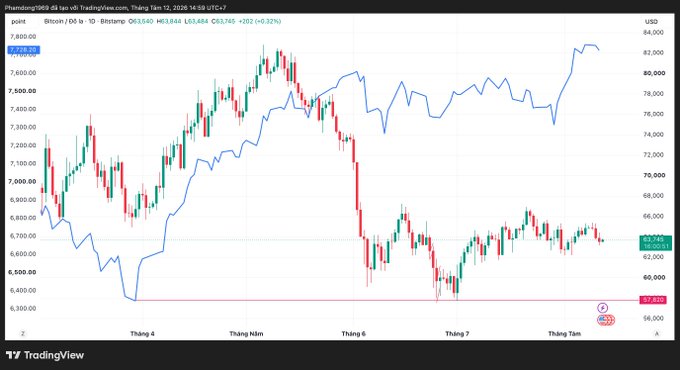Click the Tháng 7 time axis label
680x370 pixels.
[457, 334]
